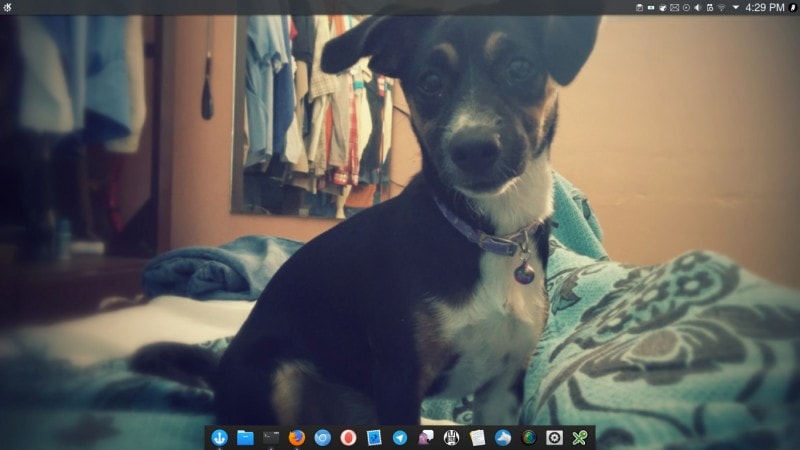Click the round black icon beside clock
Viewport: 800px width, 450px height.
click(x=793, y=8)
